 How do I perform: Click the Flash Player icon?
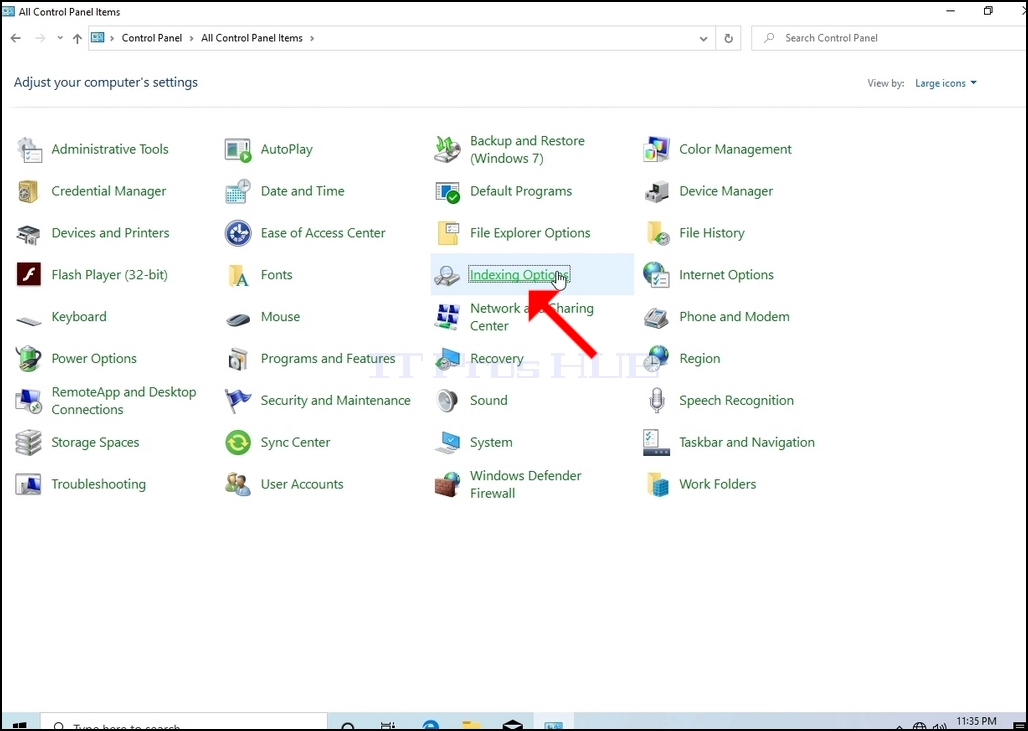click(29, 275)
